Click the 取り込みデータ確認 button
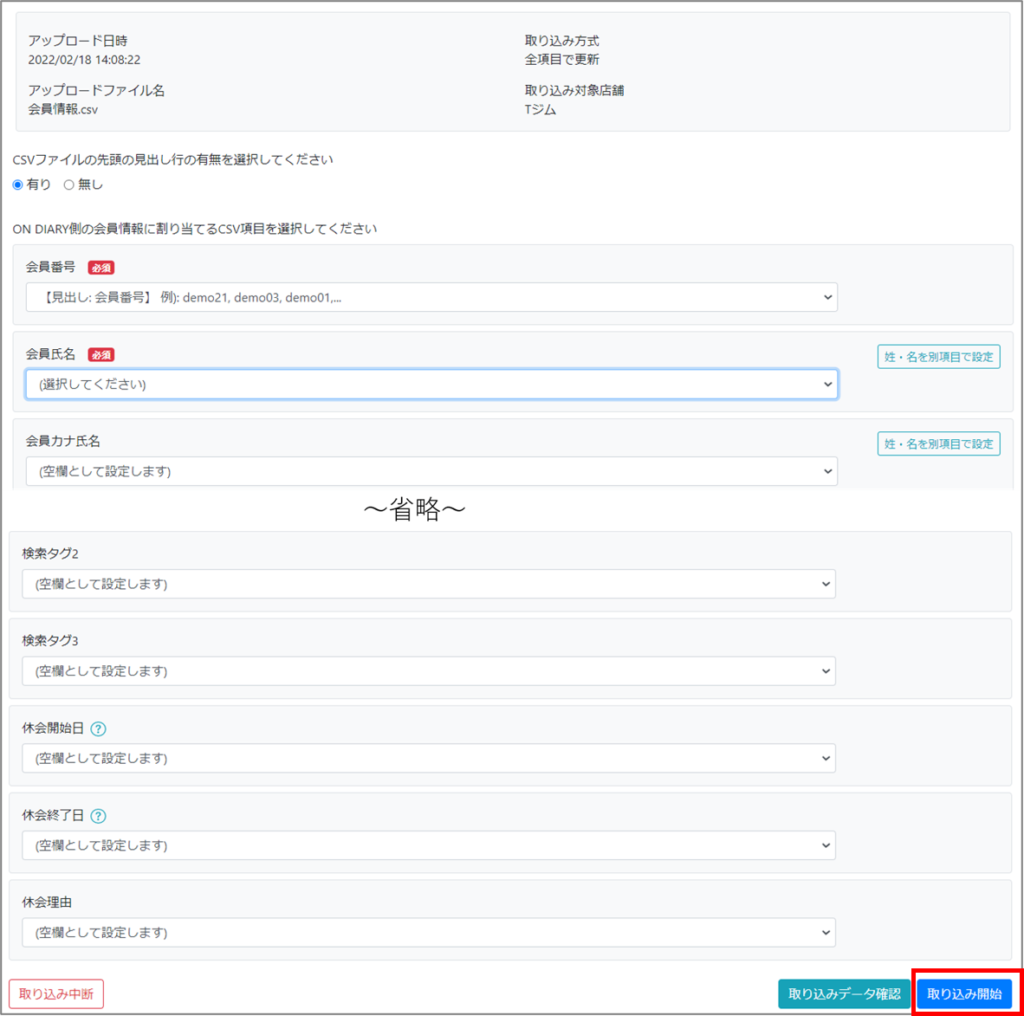This screenshot has width=1024, height=1016. pyautogui.click(x=844, y=994)
